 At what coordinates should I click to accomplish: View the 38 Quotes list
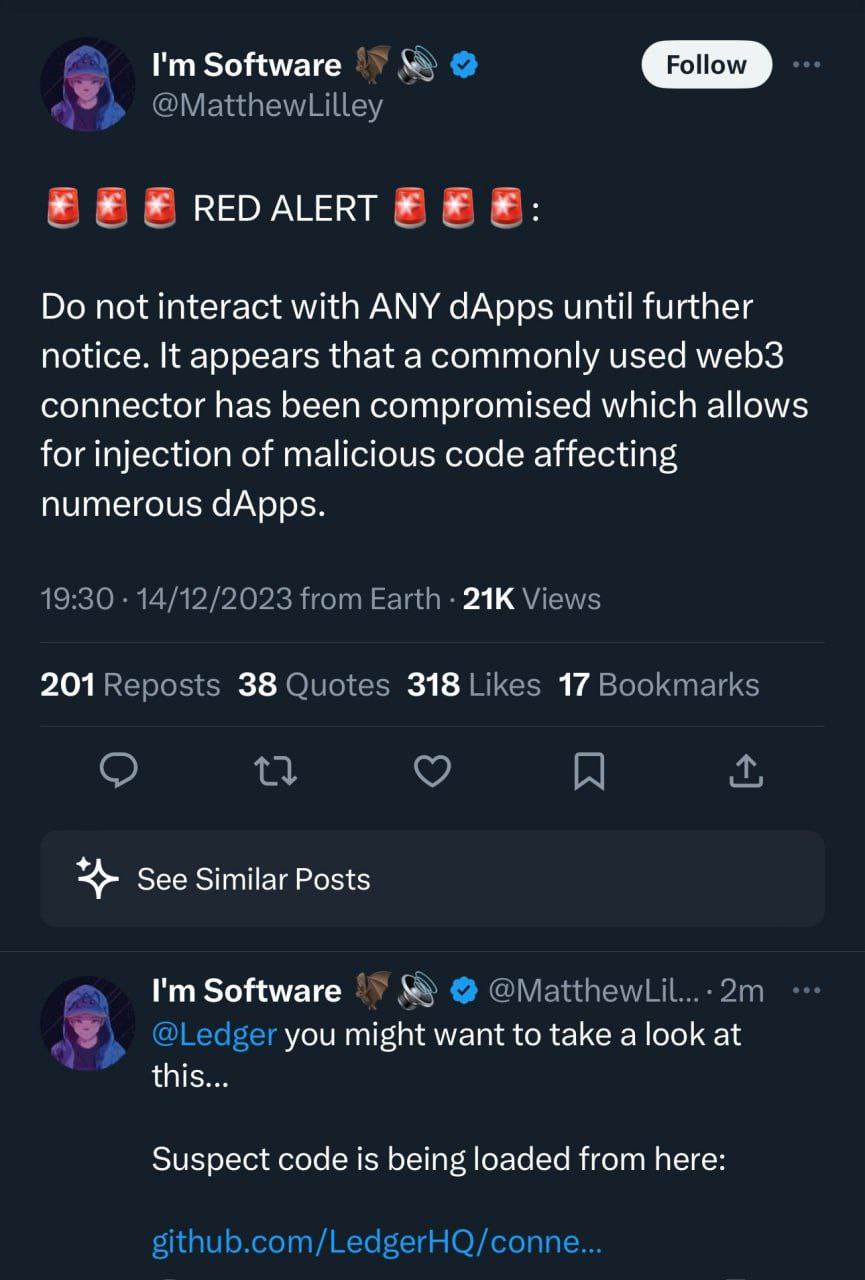(314, 685)
